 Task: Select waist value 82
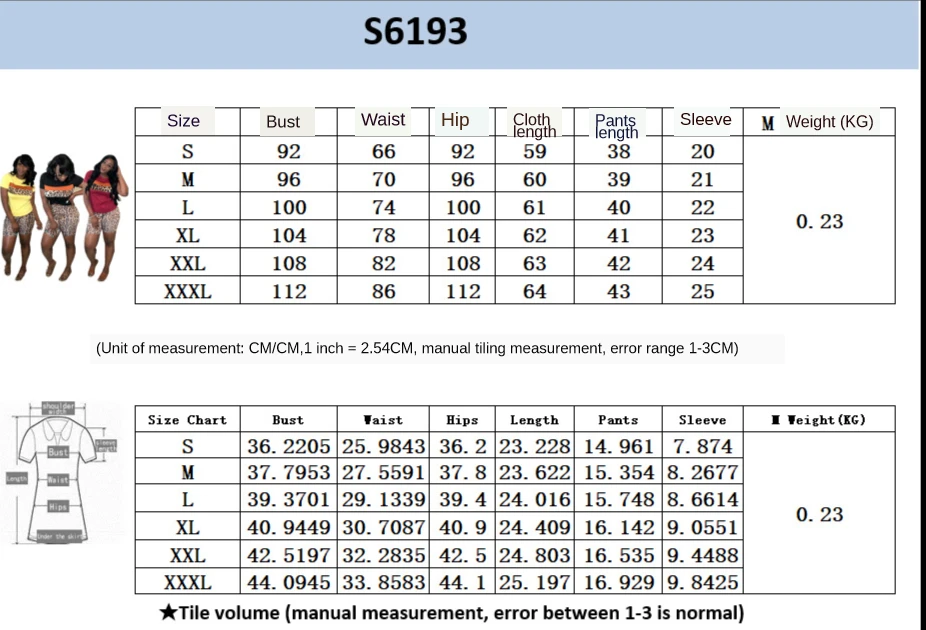coord(383,263)
